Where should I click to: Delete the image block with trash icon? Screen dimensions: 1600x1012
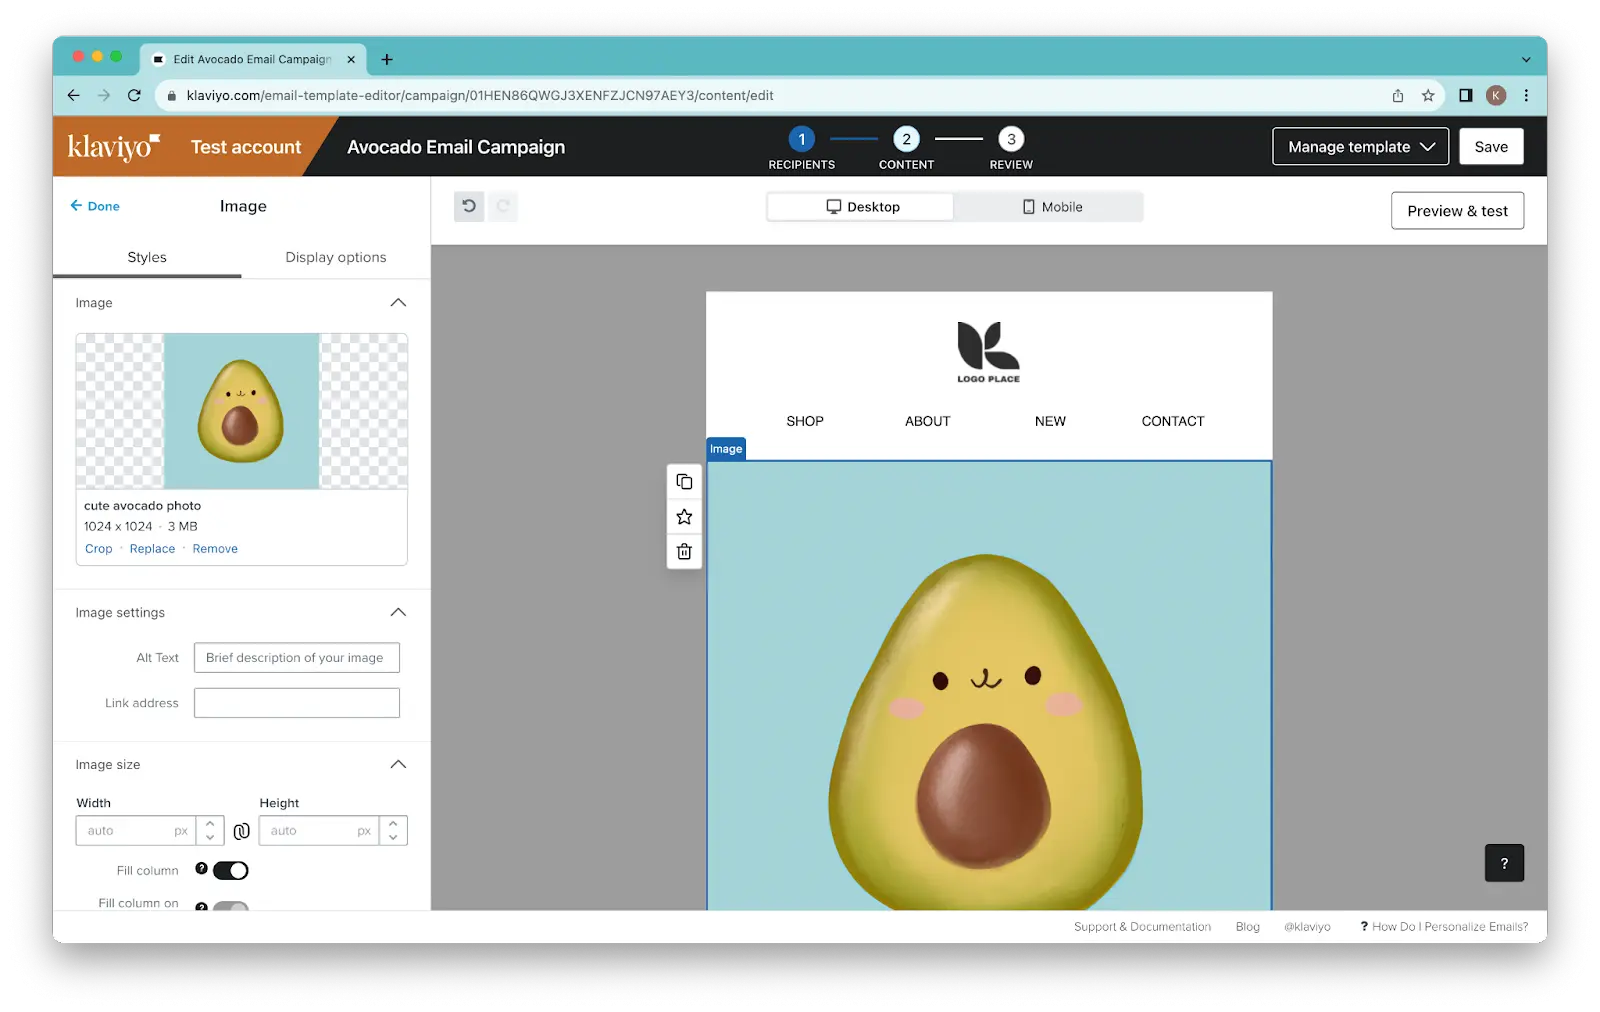pos(684,551)
